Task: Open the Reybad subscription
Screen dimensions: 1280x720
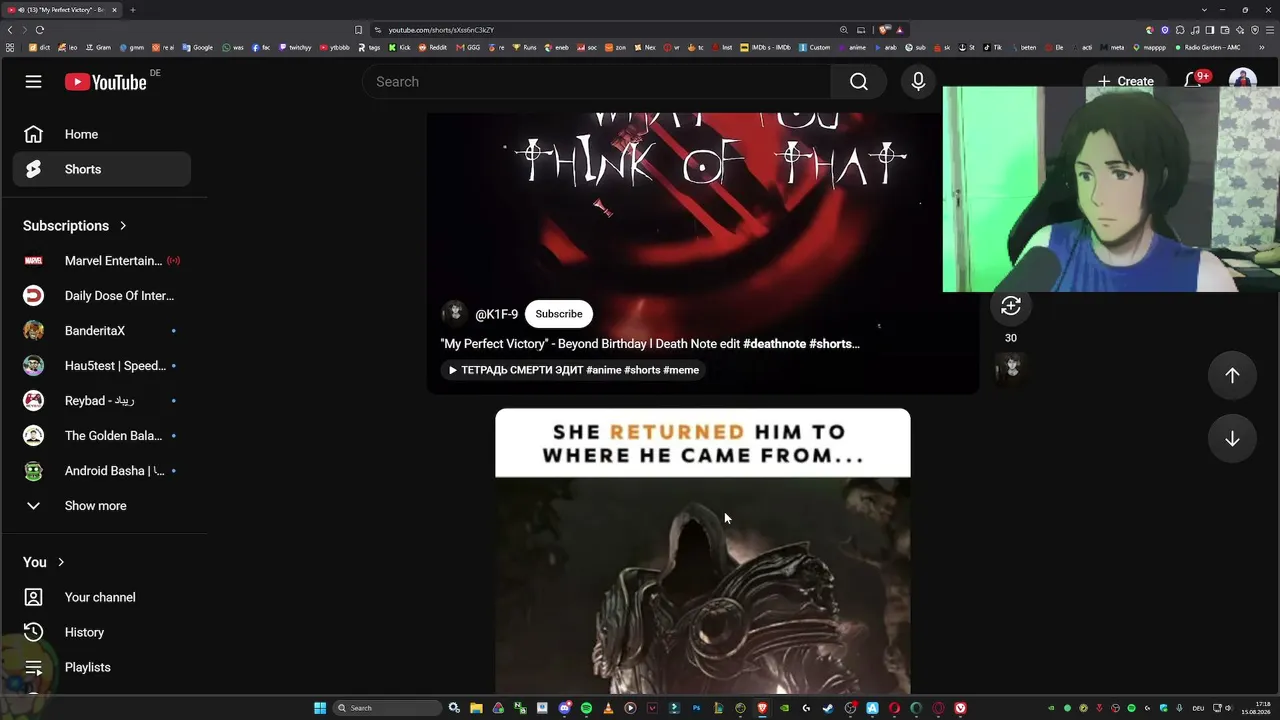Action: tap(101, 401)
